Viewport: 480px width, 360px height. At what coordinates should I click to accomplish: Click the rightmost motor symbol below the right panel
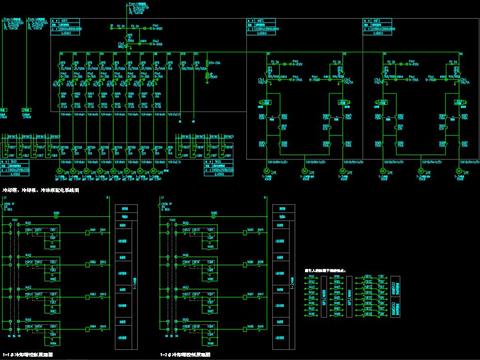[460, 171]
